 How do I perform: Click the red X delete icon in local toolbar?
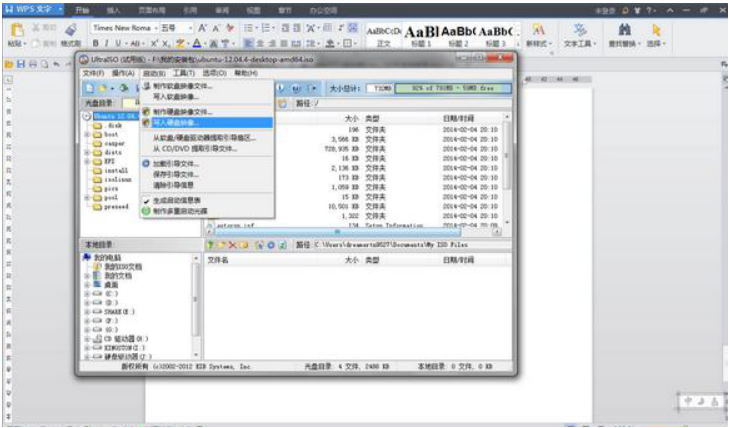click(232, 245)
